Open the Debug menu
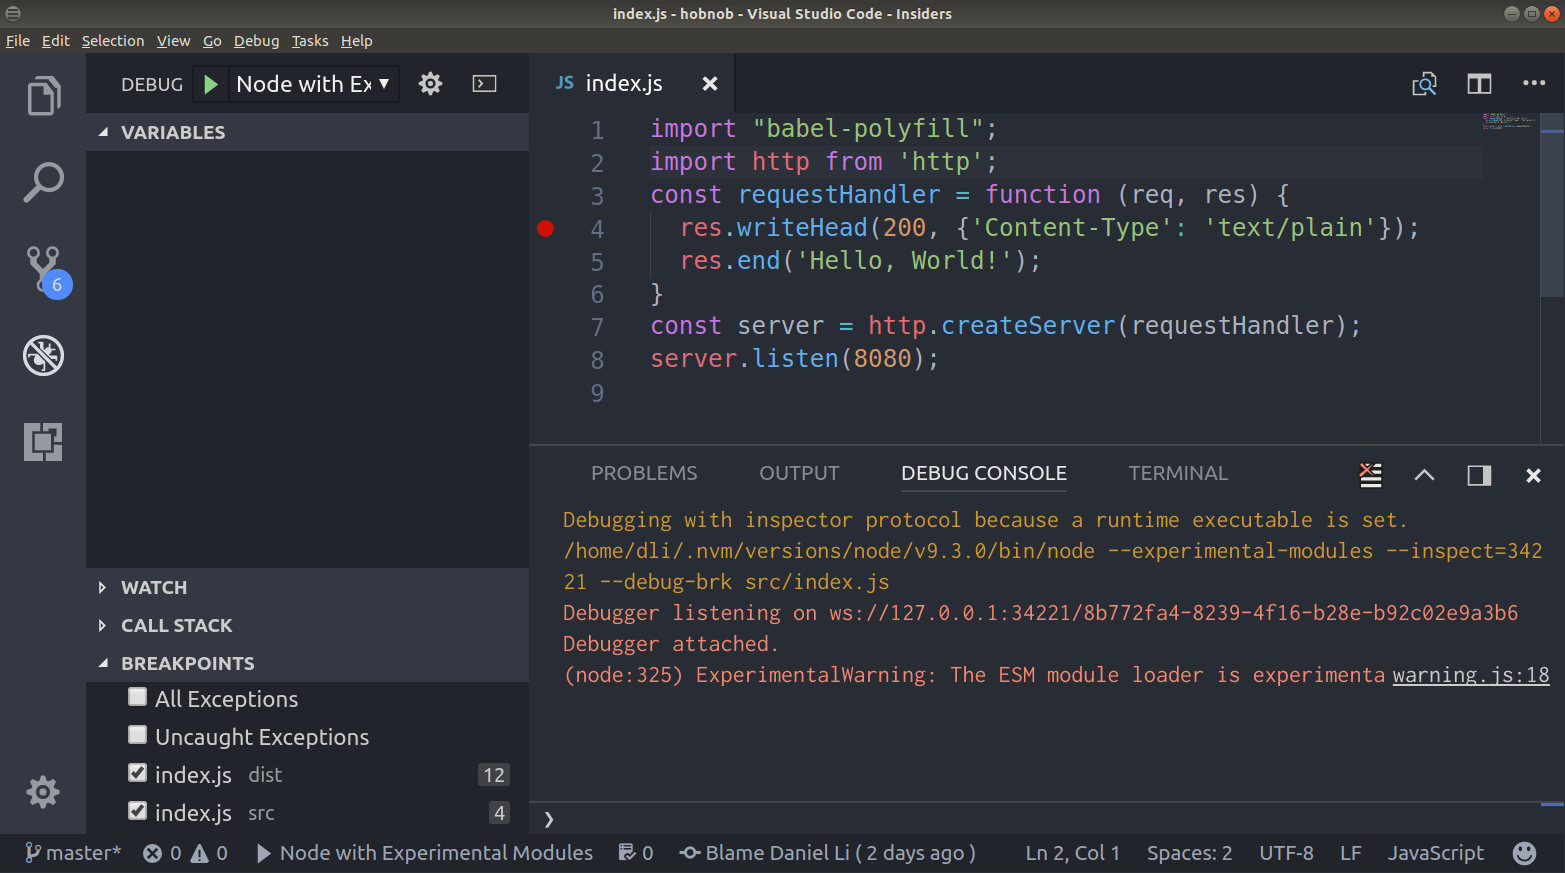 click(256, 41)
